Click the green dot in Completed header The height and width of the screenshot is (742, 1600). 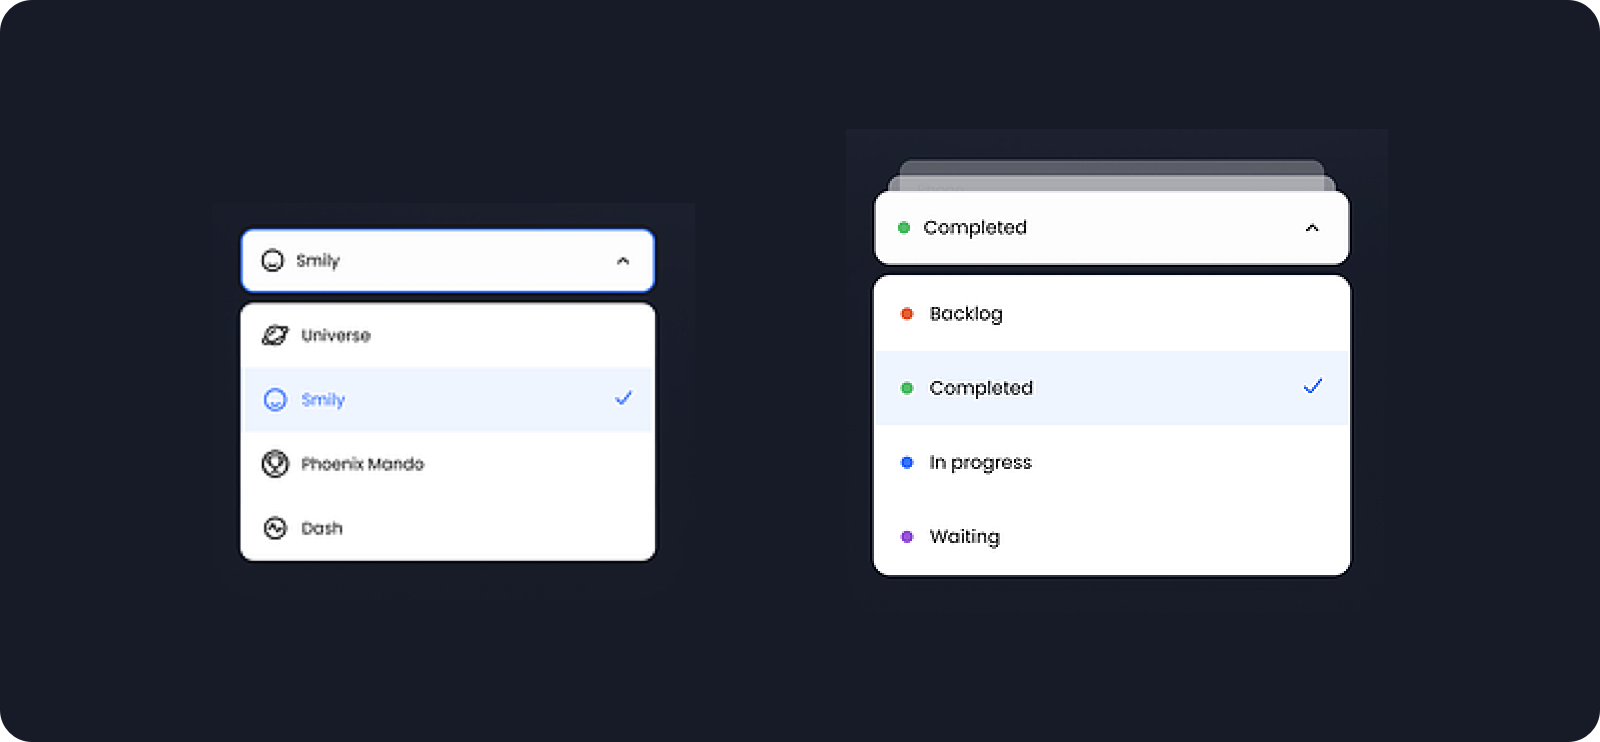tap(904, 228)
